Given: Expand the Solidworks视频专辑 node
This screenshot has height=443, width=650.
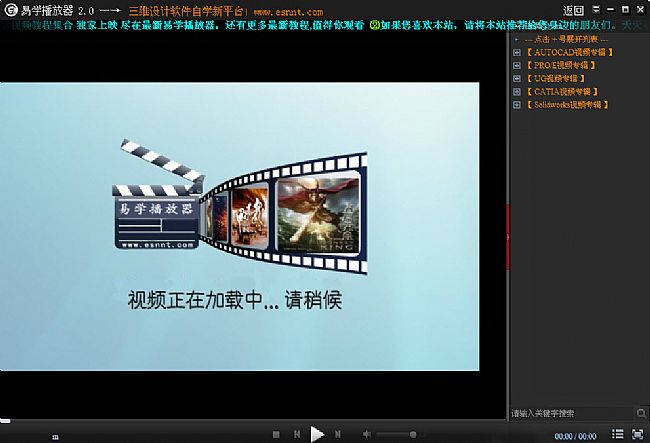Looking at the screenshot, I should pos(517,105).
